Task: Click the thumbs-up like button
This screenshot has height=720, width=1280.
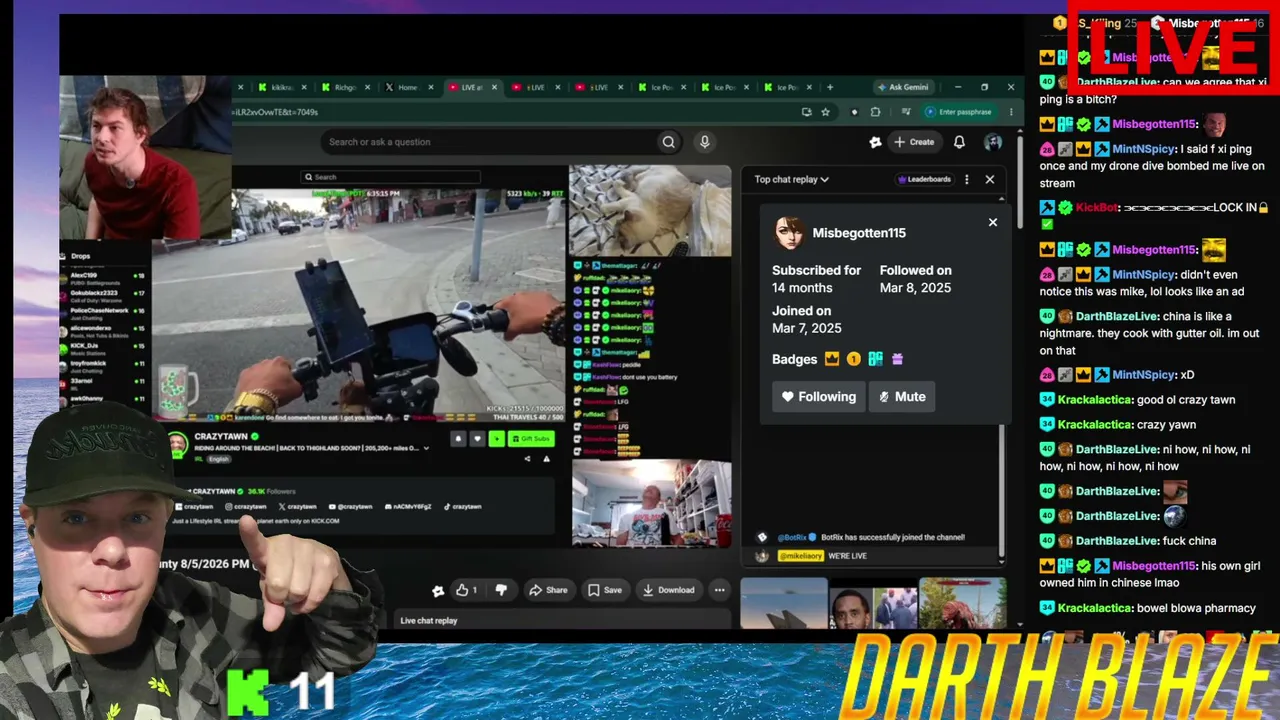Action: point(467,590)
